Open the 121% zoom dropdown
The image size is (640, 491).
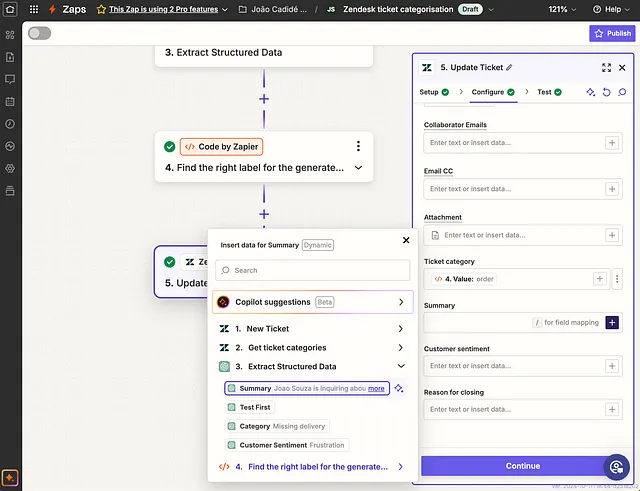pyautogui.click(x=562, y=9)
